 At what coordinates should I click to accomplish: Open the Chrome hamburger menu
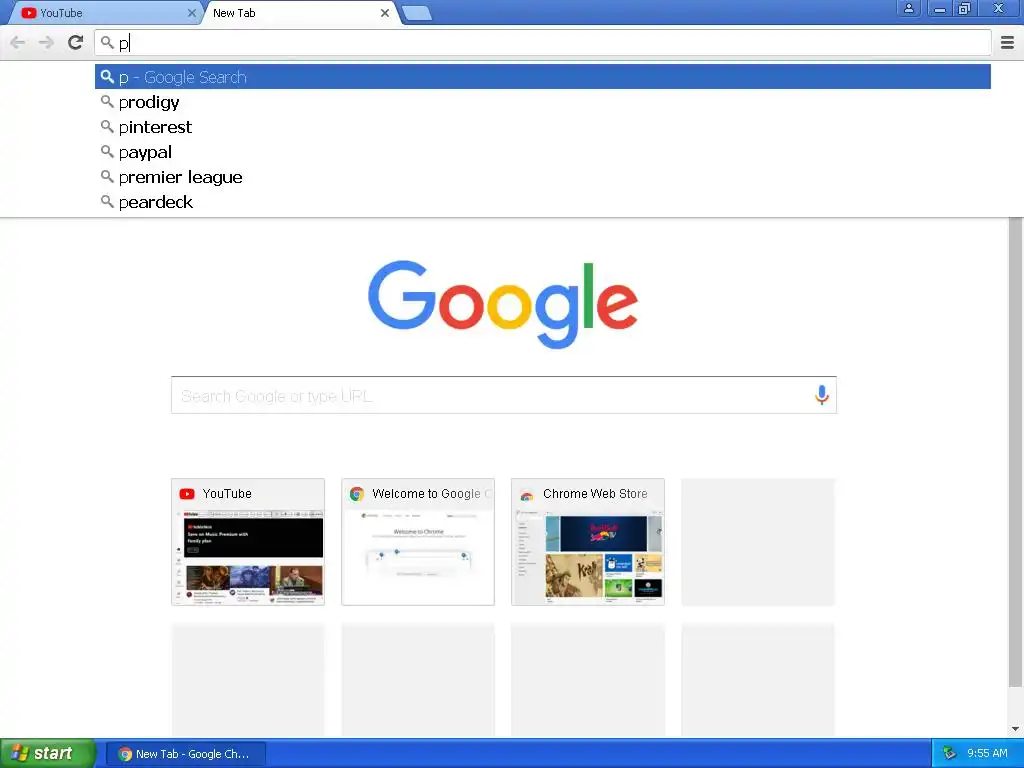1008,43
